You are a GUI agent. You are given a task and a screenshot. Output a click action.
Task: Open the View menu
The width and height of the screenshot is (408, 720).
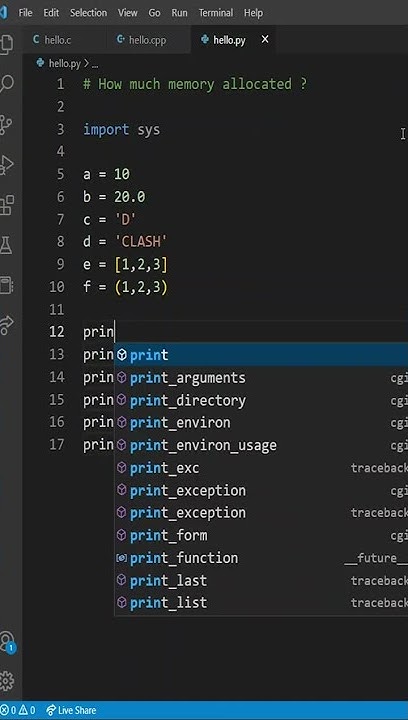click(x=128, y=13)
